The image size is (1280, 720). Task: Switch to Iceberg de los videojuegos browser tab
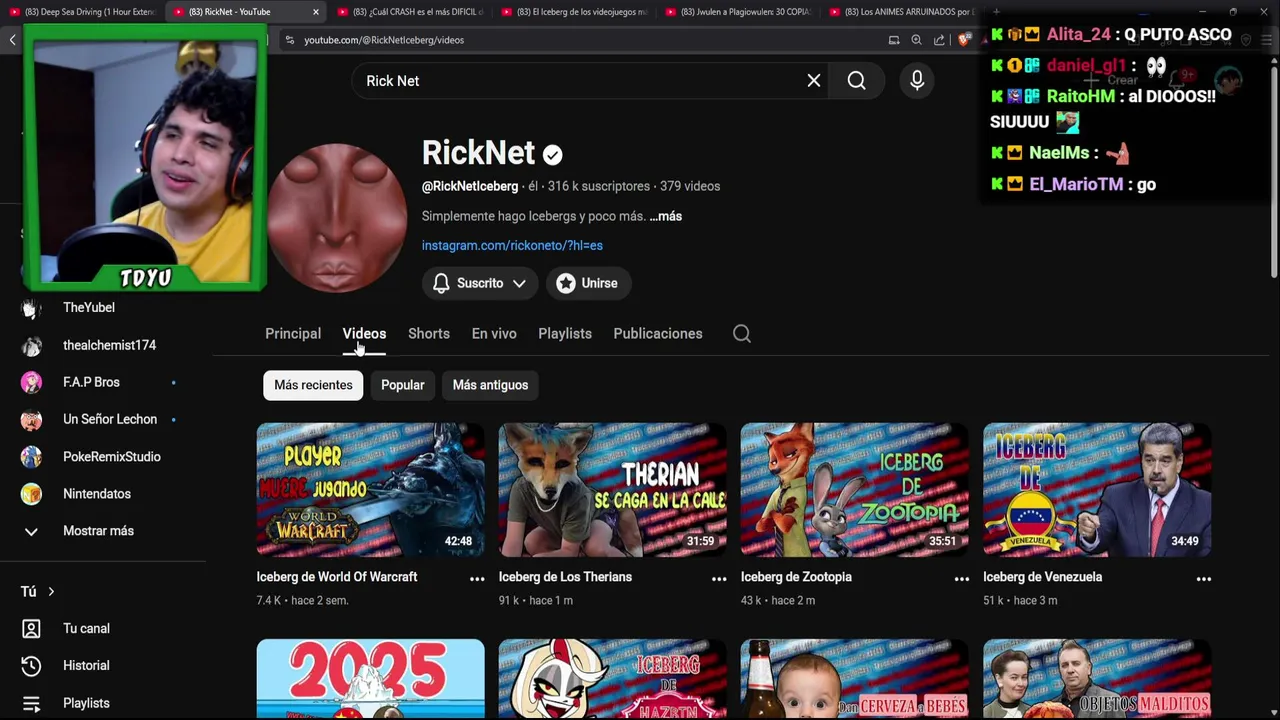(574, 12)
